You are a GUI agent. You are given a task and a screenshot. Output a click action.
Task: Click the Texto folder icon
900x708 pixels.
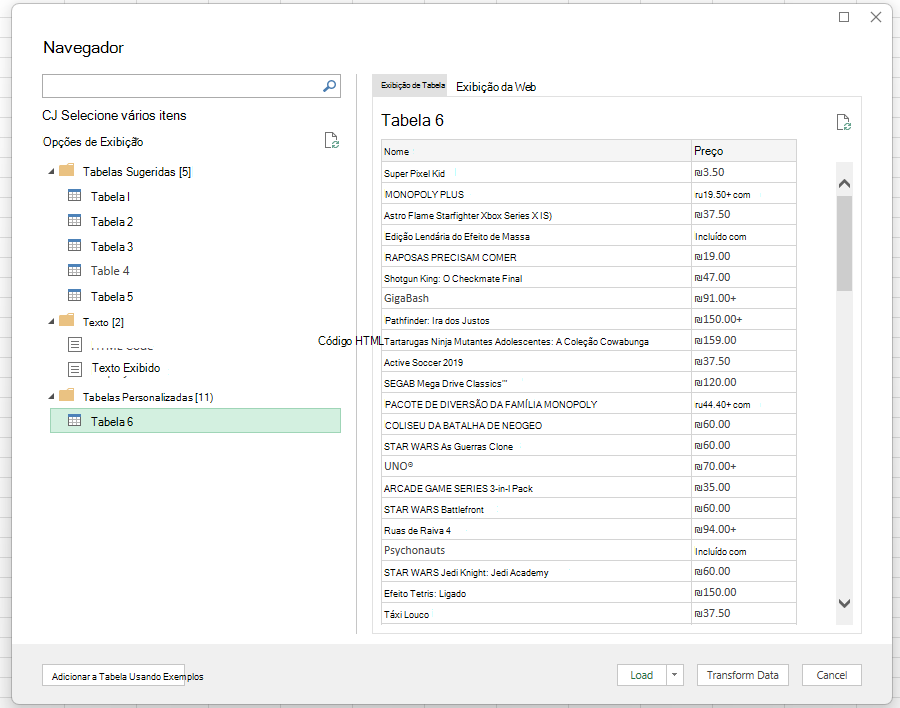pos(67,320)
